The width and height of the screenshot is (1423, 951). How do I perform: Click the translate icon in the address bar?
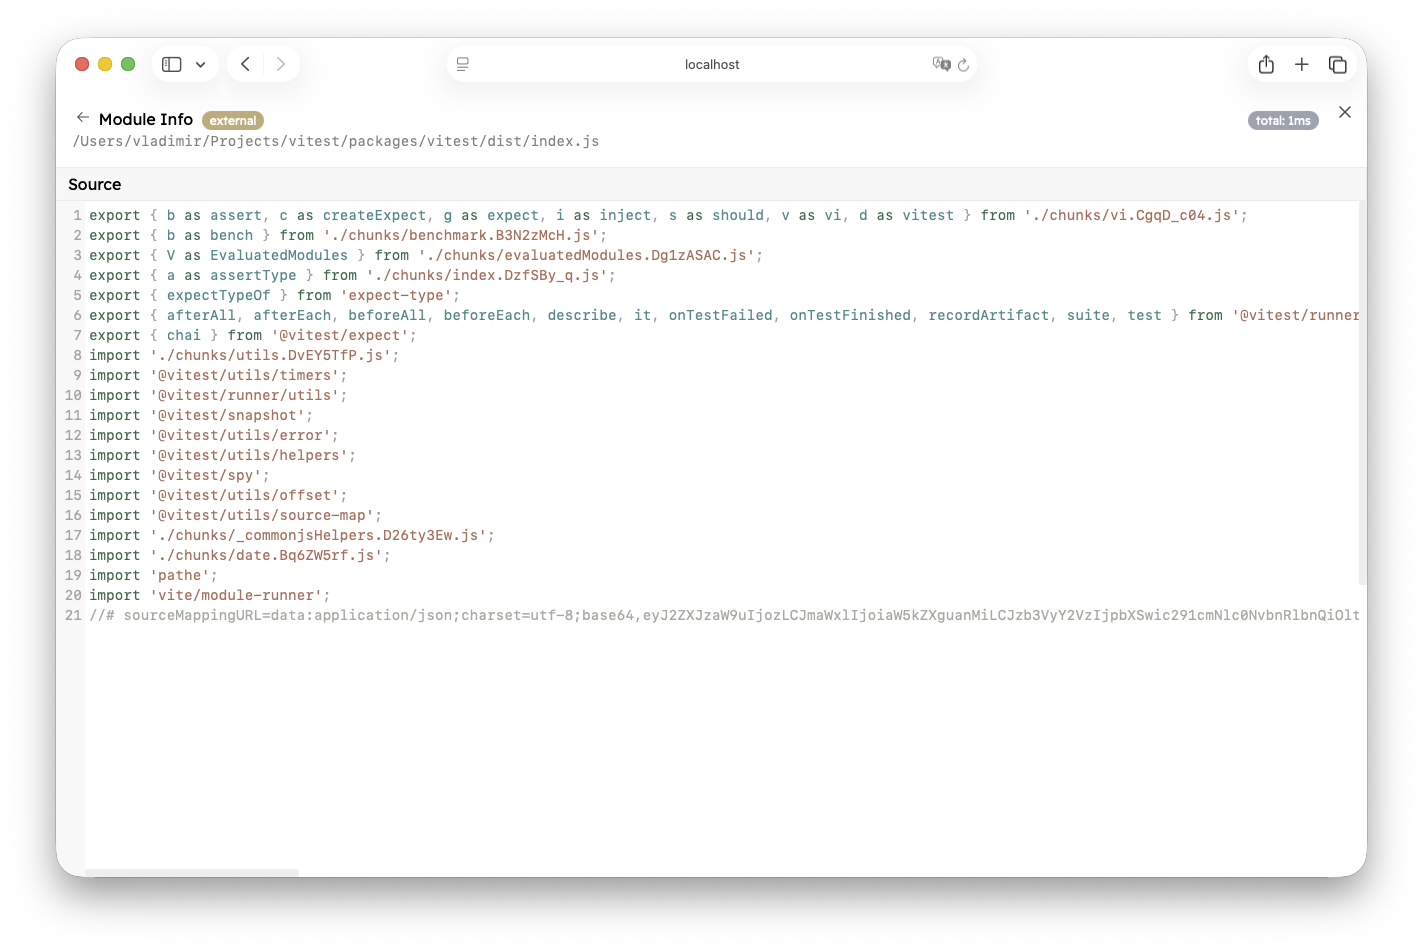(941, 64)
